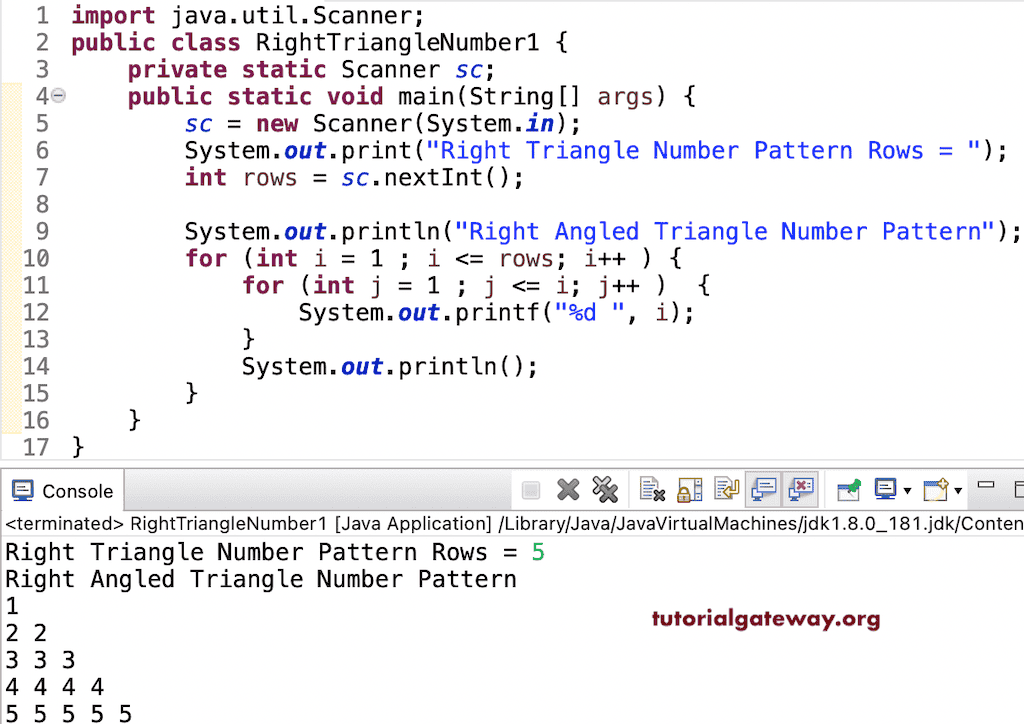This screenshot has width=1024, height=724.
Task: Open the Display Selected Console dropdown arrow
Action: pyautogui.click(x=908, y=492)
